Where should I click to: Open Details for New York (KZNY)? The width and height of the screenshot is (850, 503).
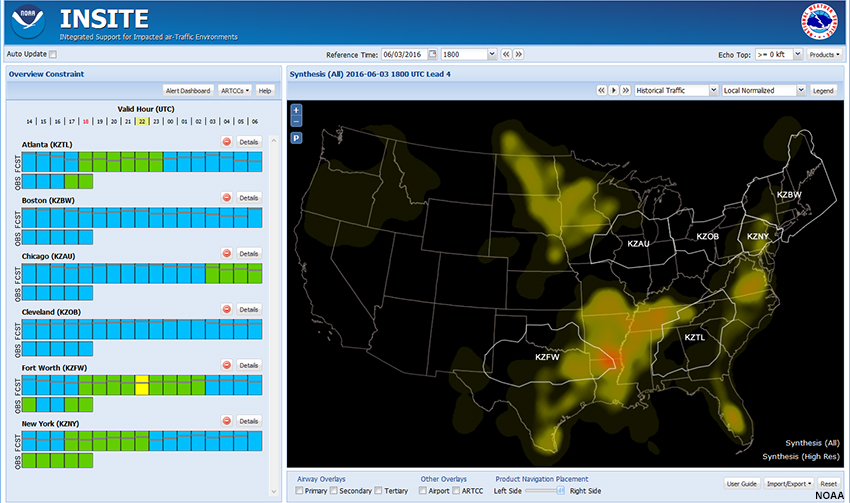point(249,421)
